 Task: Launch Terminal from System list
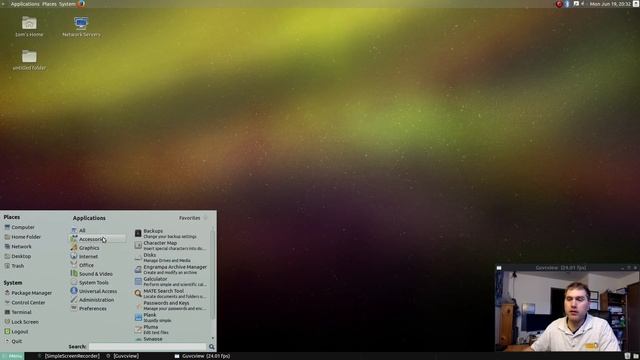pyautogui.click(x=18, y=312)
